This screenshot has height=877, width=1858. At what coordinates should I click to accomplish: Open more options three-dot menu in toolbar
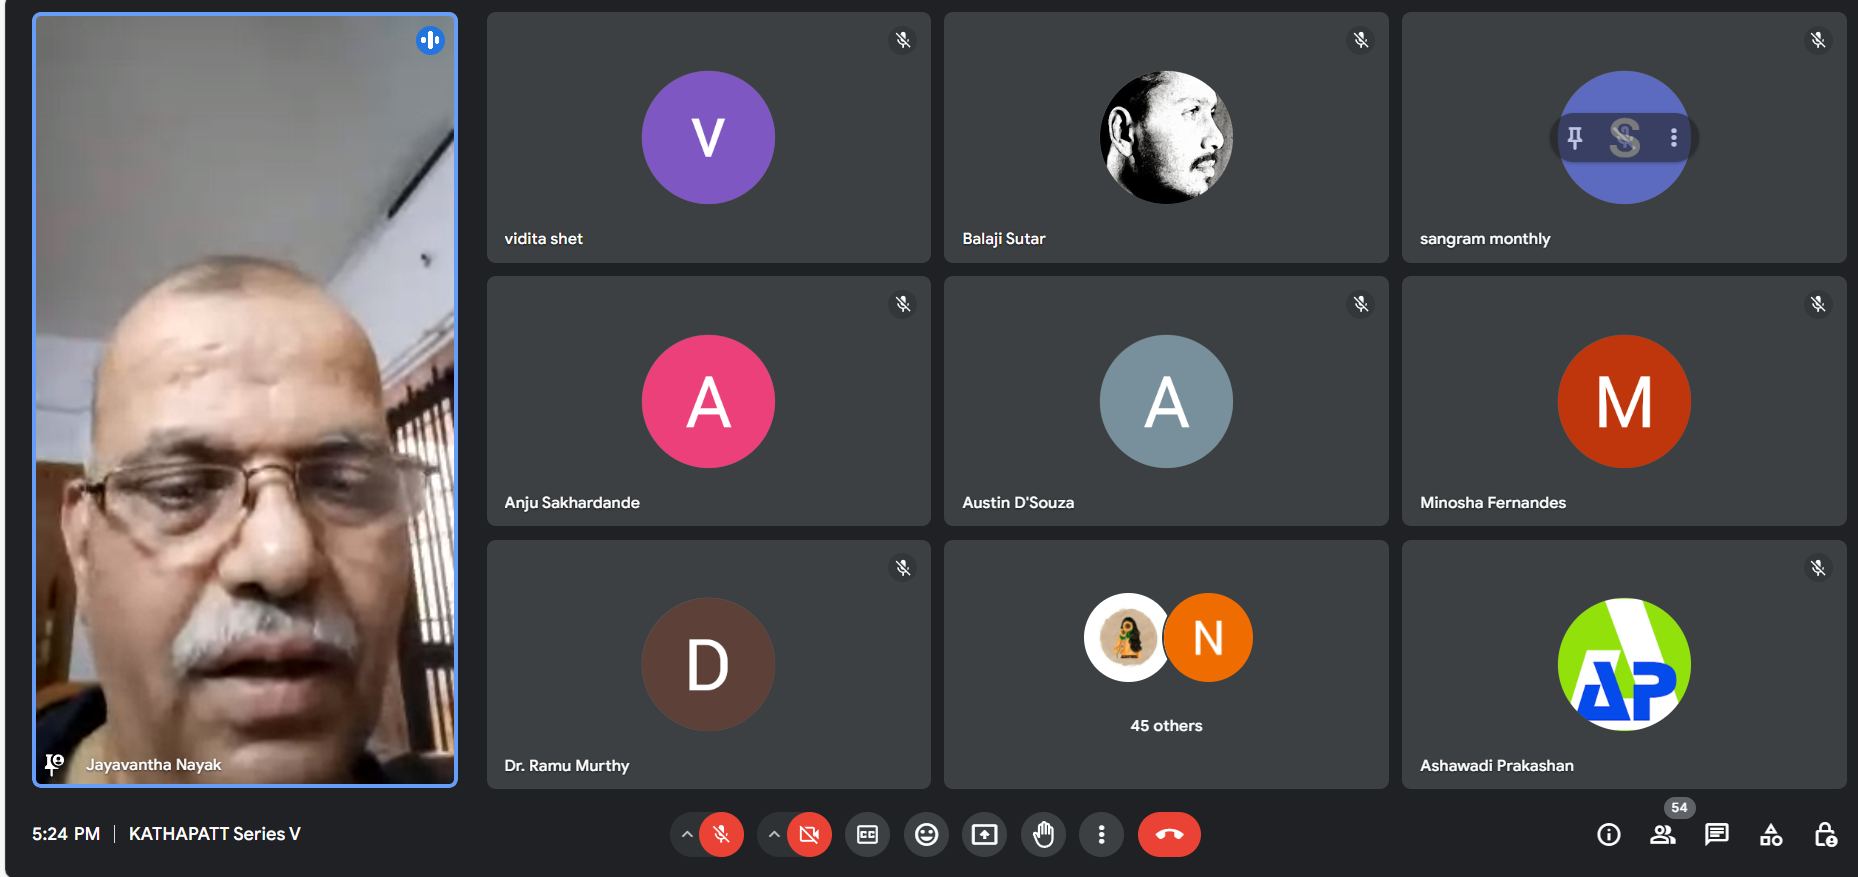(x=1101, y=834)
